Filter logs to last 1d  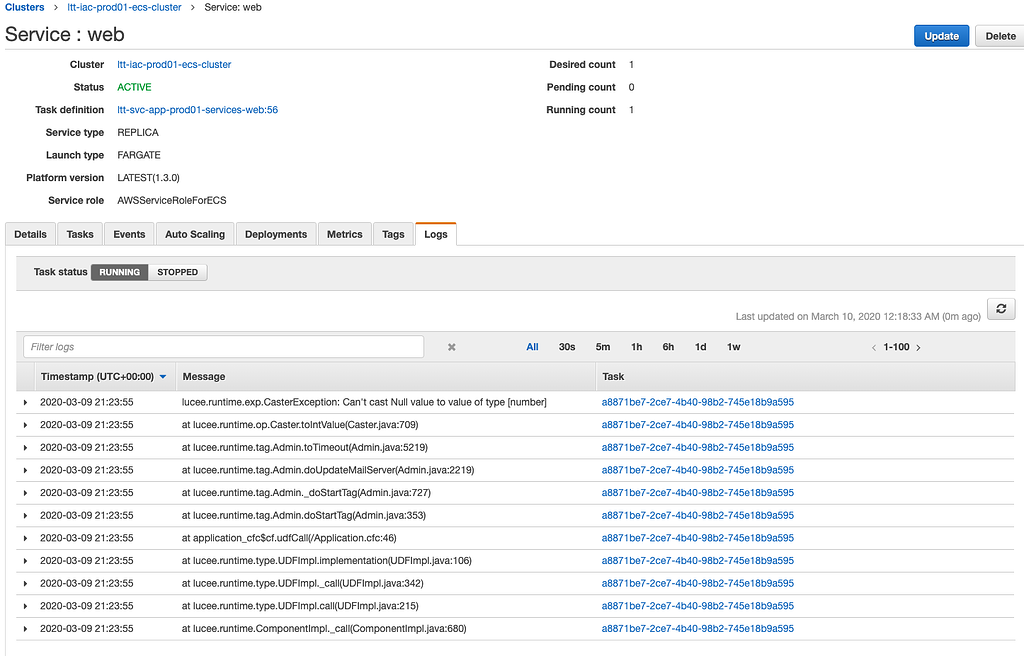(701, 347)
